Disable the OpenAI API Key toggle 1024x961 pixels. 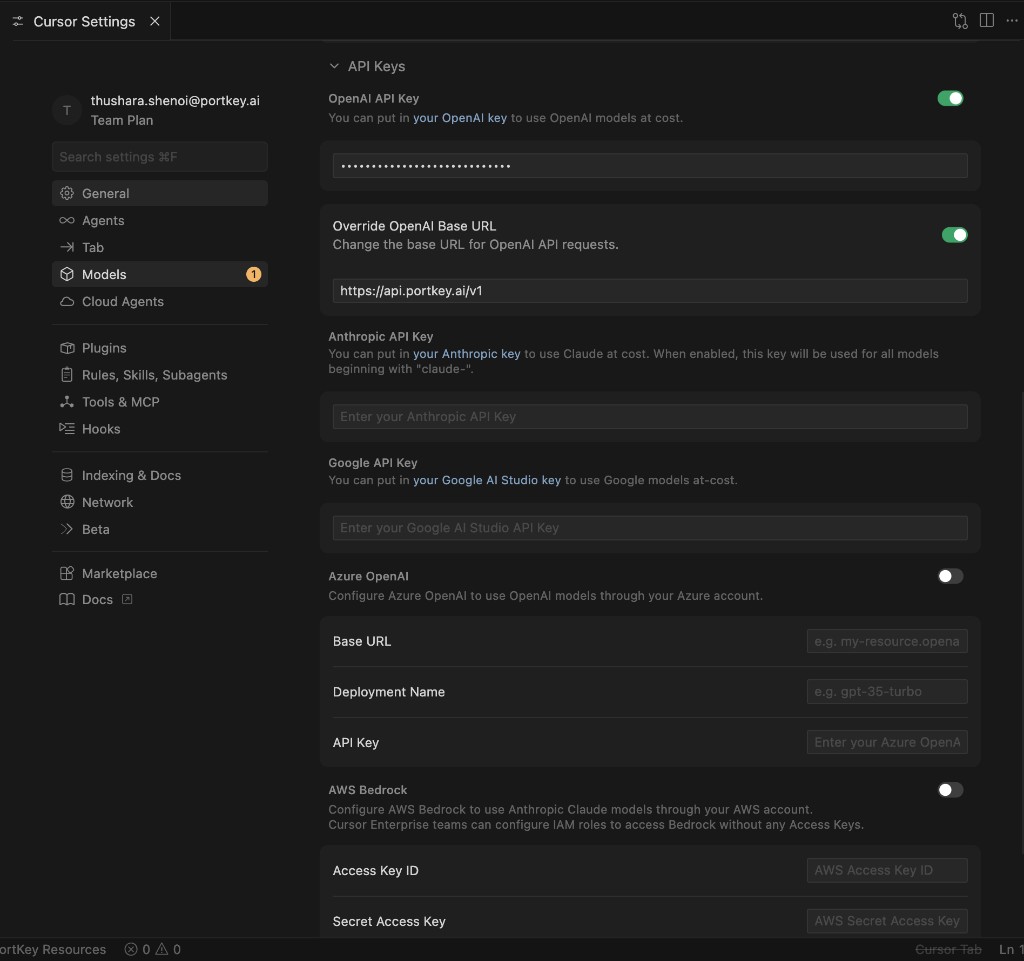(x=950, y=98)
